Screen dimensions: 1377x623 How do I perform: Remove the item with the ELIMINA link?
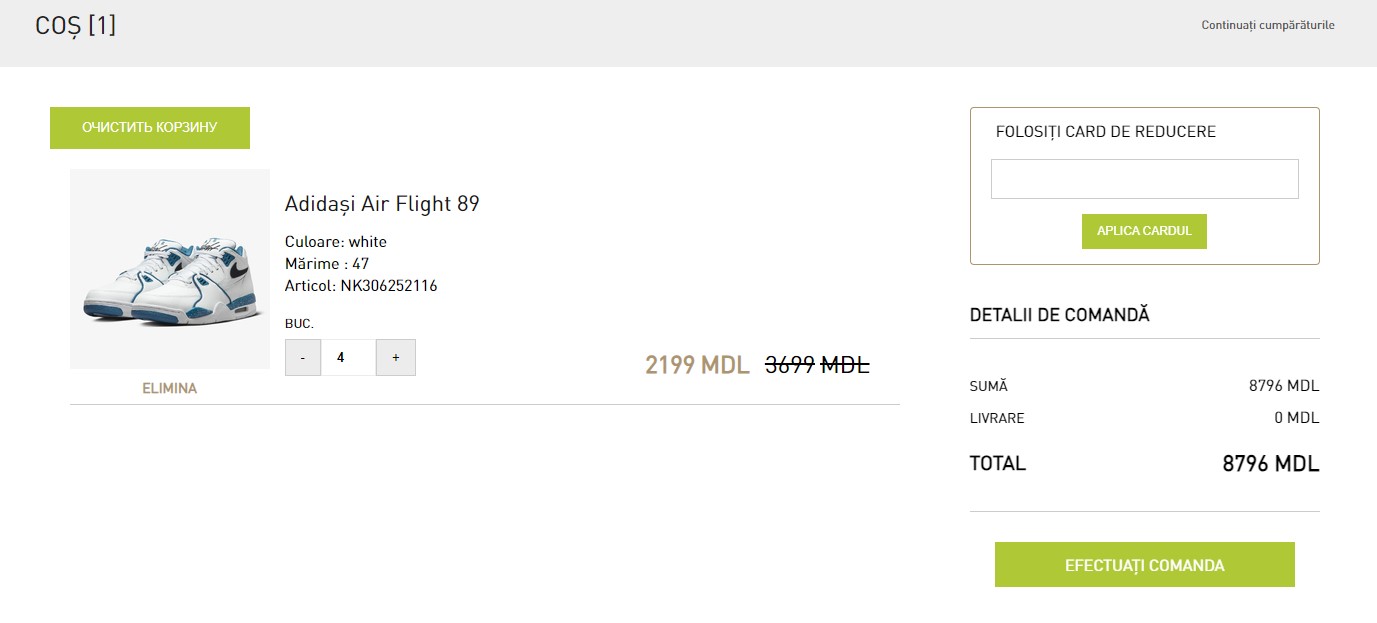[170, 388]
